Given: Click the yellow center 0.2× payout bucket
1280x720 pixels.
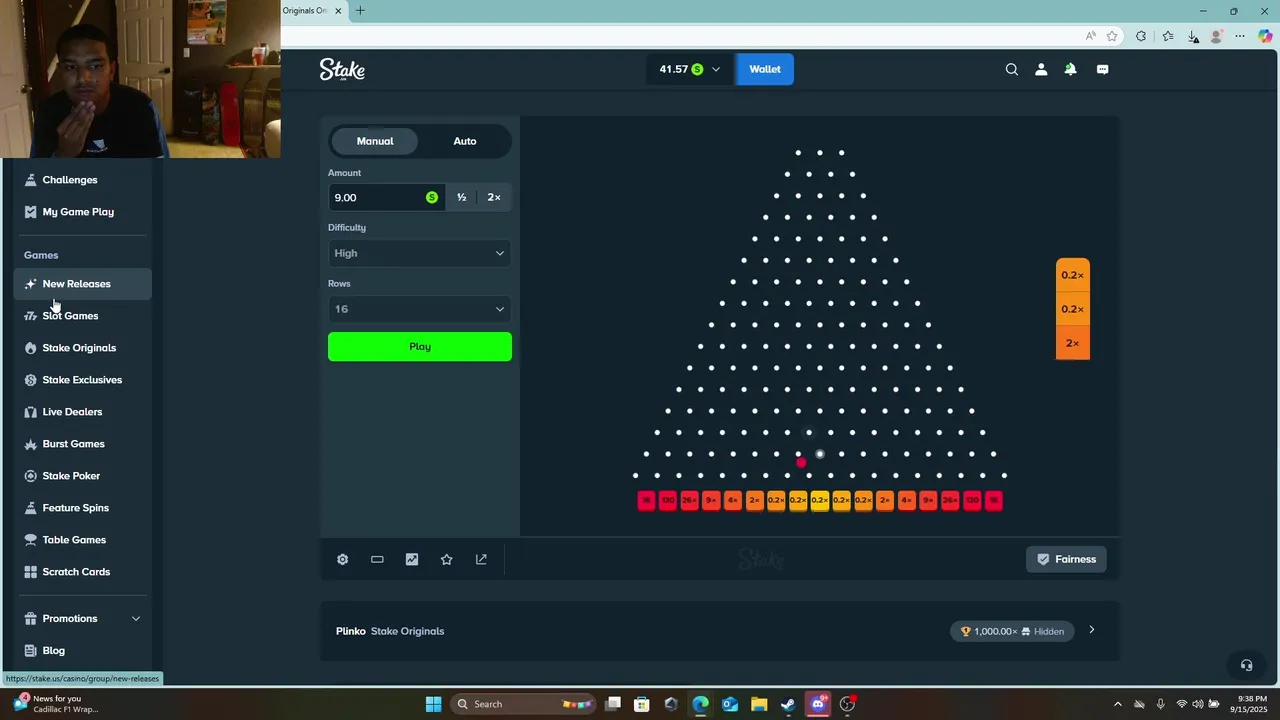Looking at the screenshot, I should click(820, 500).
